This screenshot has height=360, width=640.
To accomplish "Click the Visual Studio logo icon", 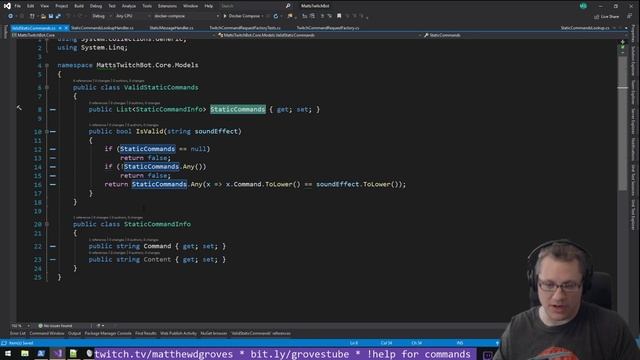I will pyautogui.click(x=7, y=6).
